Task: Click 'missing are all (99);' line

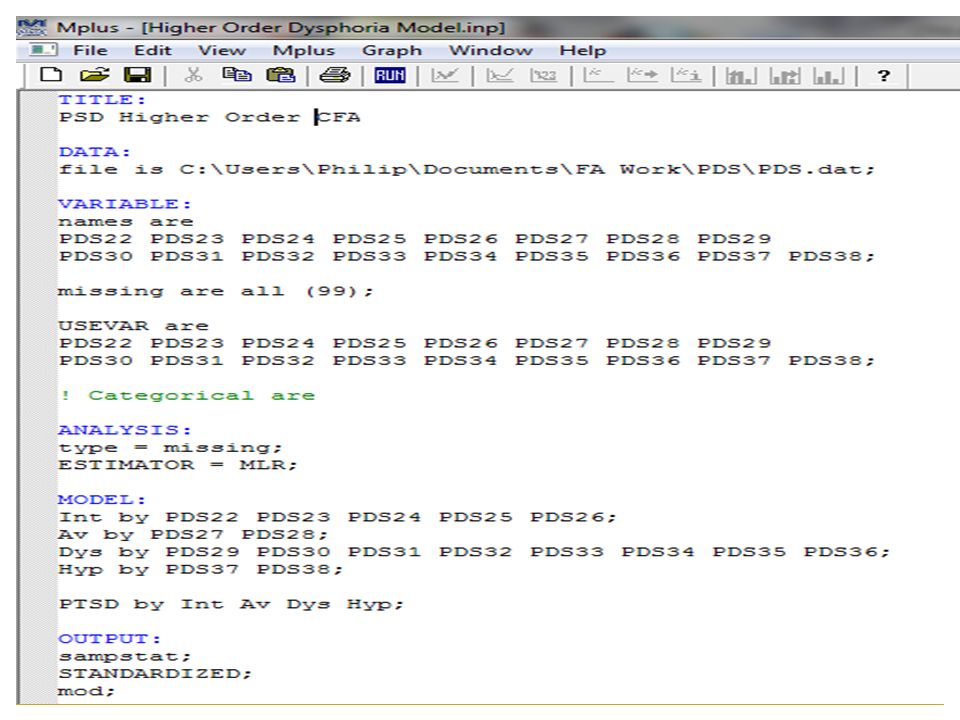Action: click(215, 291)
